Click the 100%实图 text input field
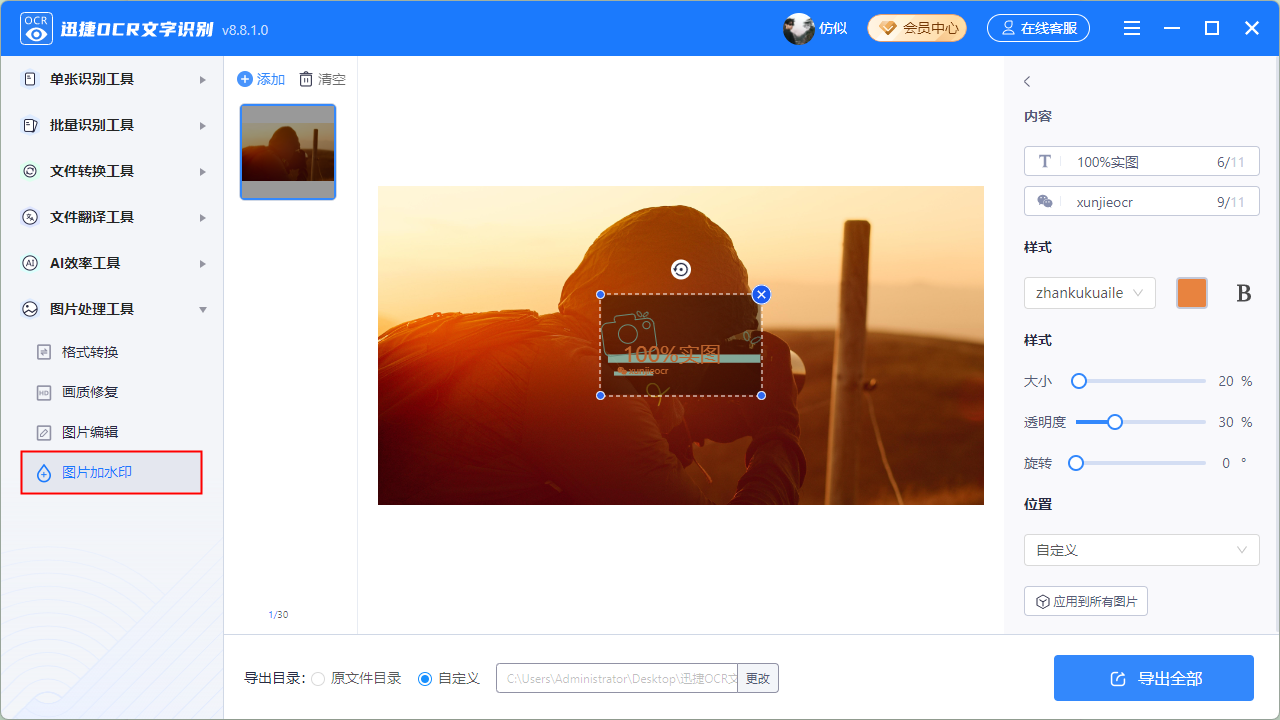1280x720 pixels. click(x=1142, y=162)
